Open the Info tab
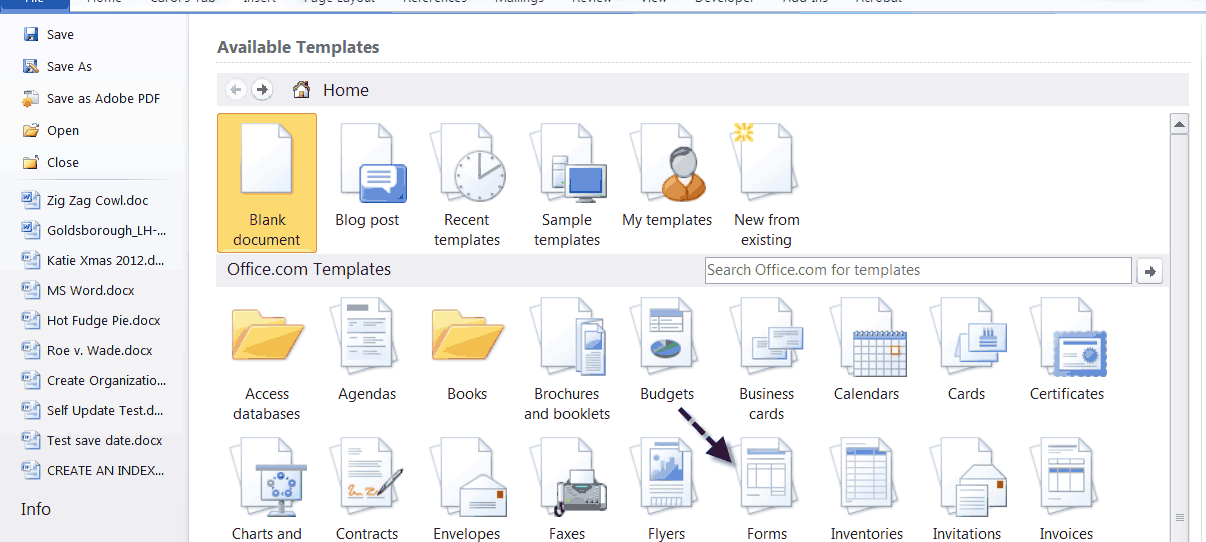 click(x=36, y=509)
